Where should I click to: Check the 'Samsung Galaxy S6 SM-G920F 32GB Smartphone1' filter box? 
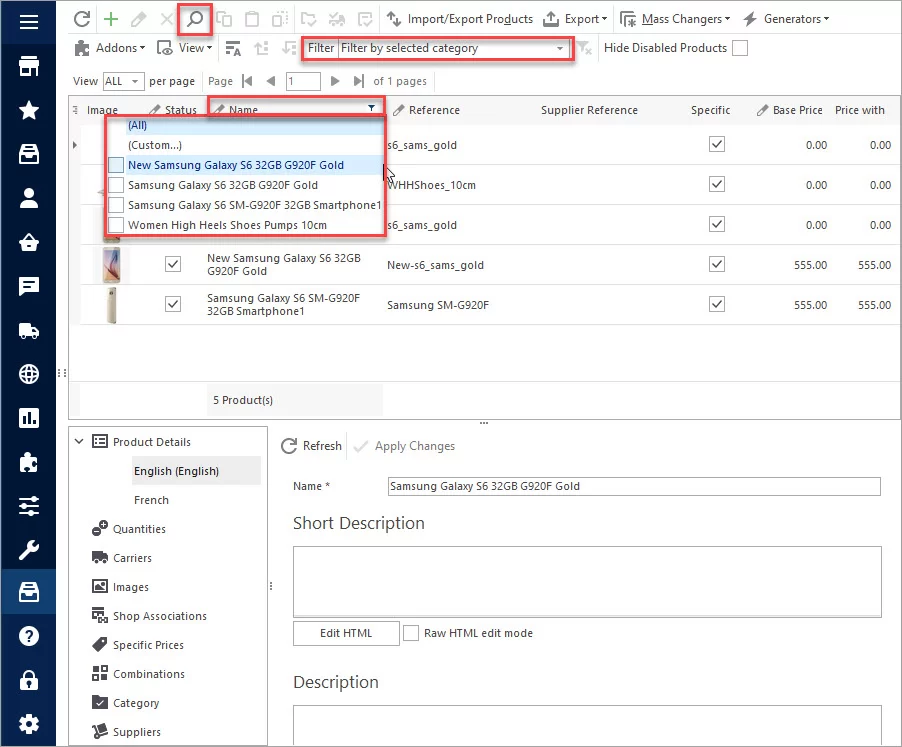[x=116, y=205]
